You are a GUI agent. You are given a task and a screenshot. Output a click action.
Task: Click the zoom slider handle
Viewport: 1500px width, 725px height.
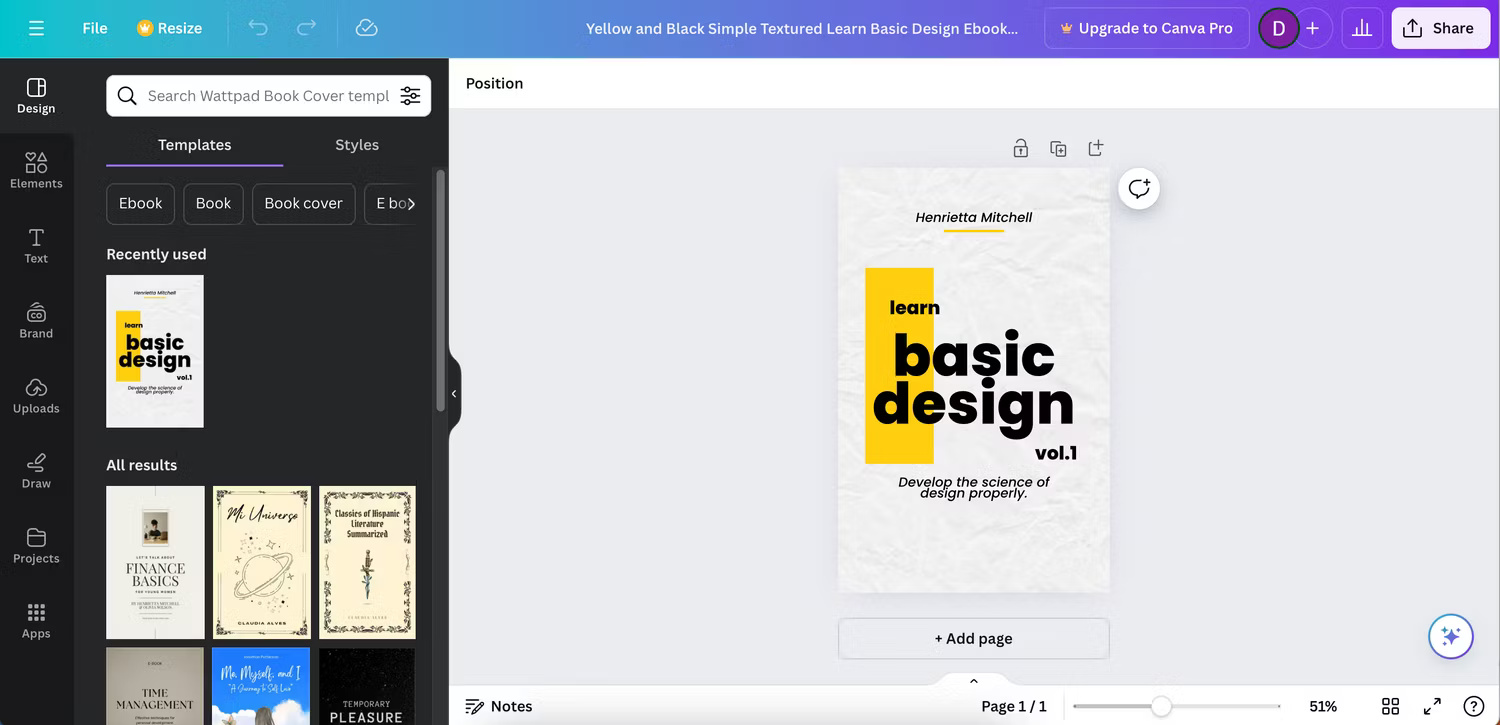pos(1160,706)
